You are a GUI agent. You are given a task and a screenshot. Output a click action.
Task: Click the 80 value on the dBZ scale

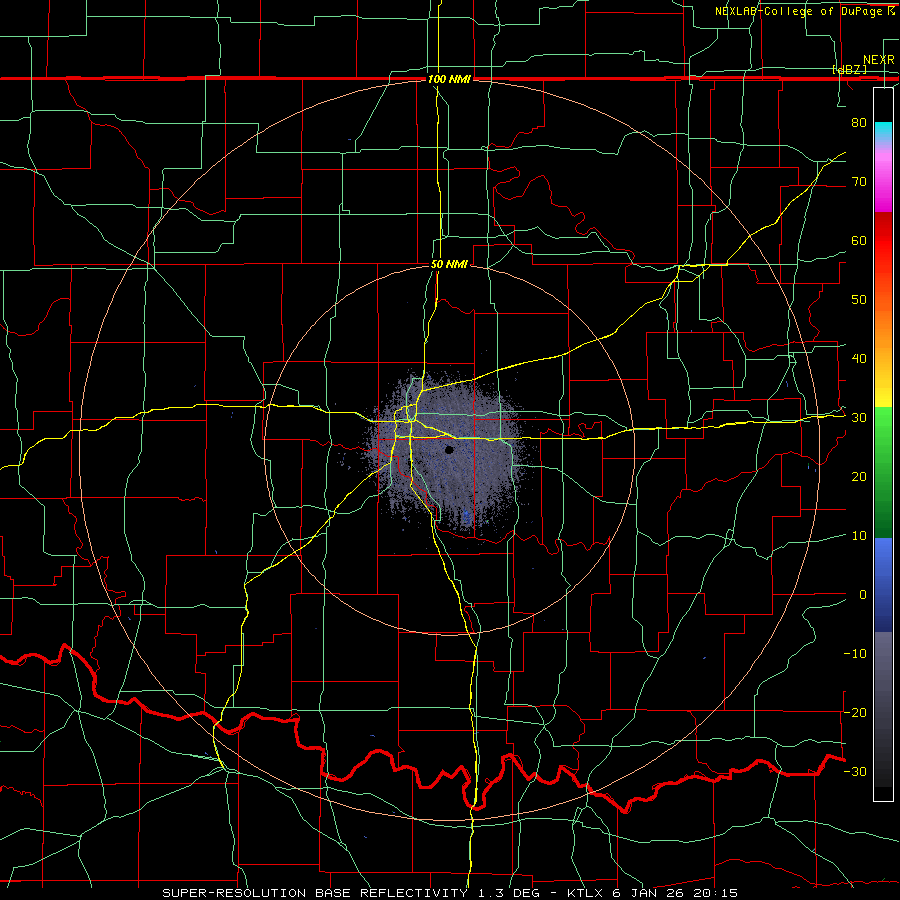pyautogui.click(x=859, y=123)
